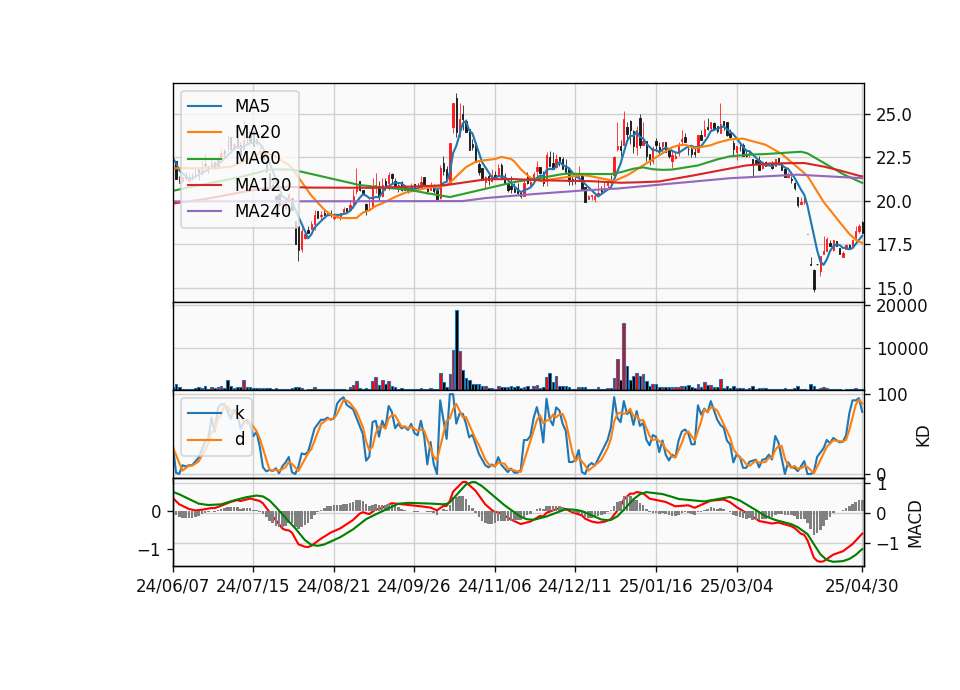Click the 24/09/26 date axis label

click(413, 586)
